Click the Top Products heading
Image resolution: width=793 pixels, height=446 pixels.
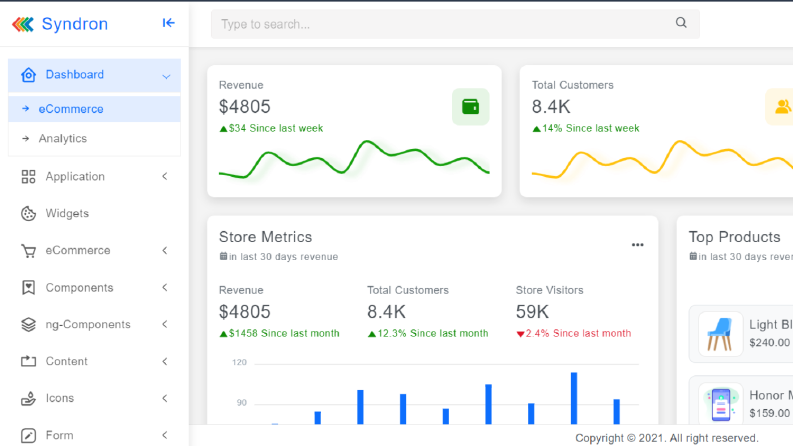pyautogui.click(x=734, y=237)
